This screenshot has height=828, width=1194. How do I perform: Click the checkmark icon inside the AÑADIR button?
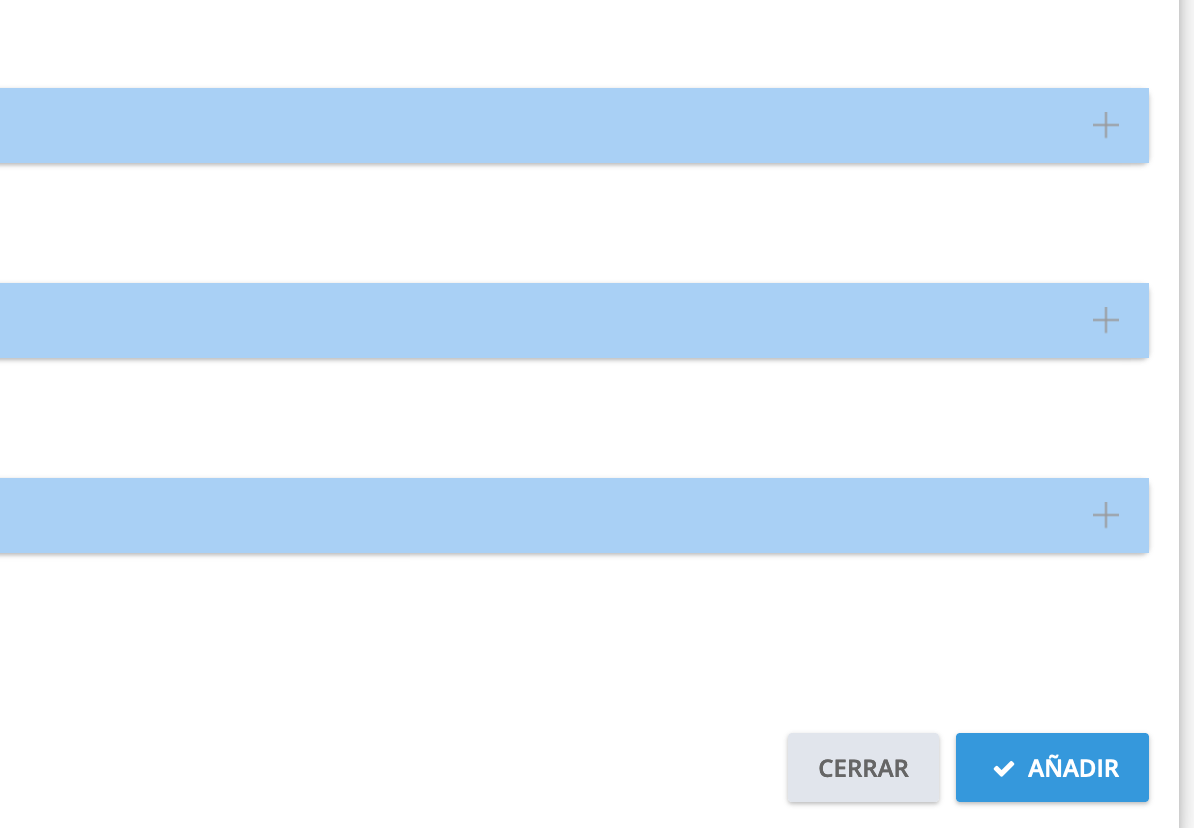click(x=1003, y=768)
